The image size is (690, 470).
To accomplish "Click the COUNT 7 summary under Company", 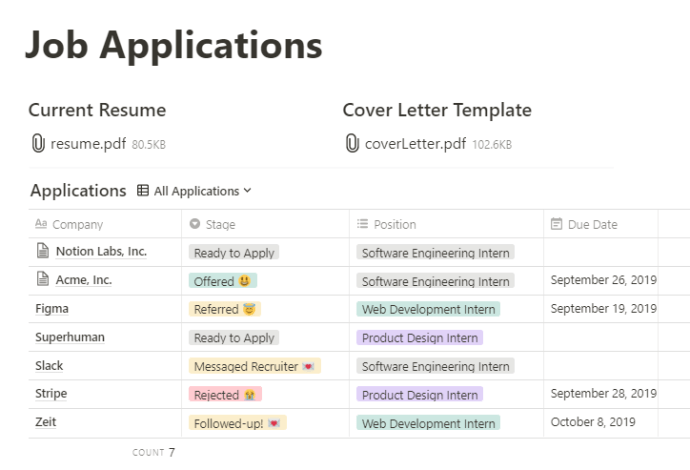I will pyautogui.click(x=154, y=452).
